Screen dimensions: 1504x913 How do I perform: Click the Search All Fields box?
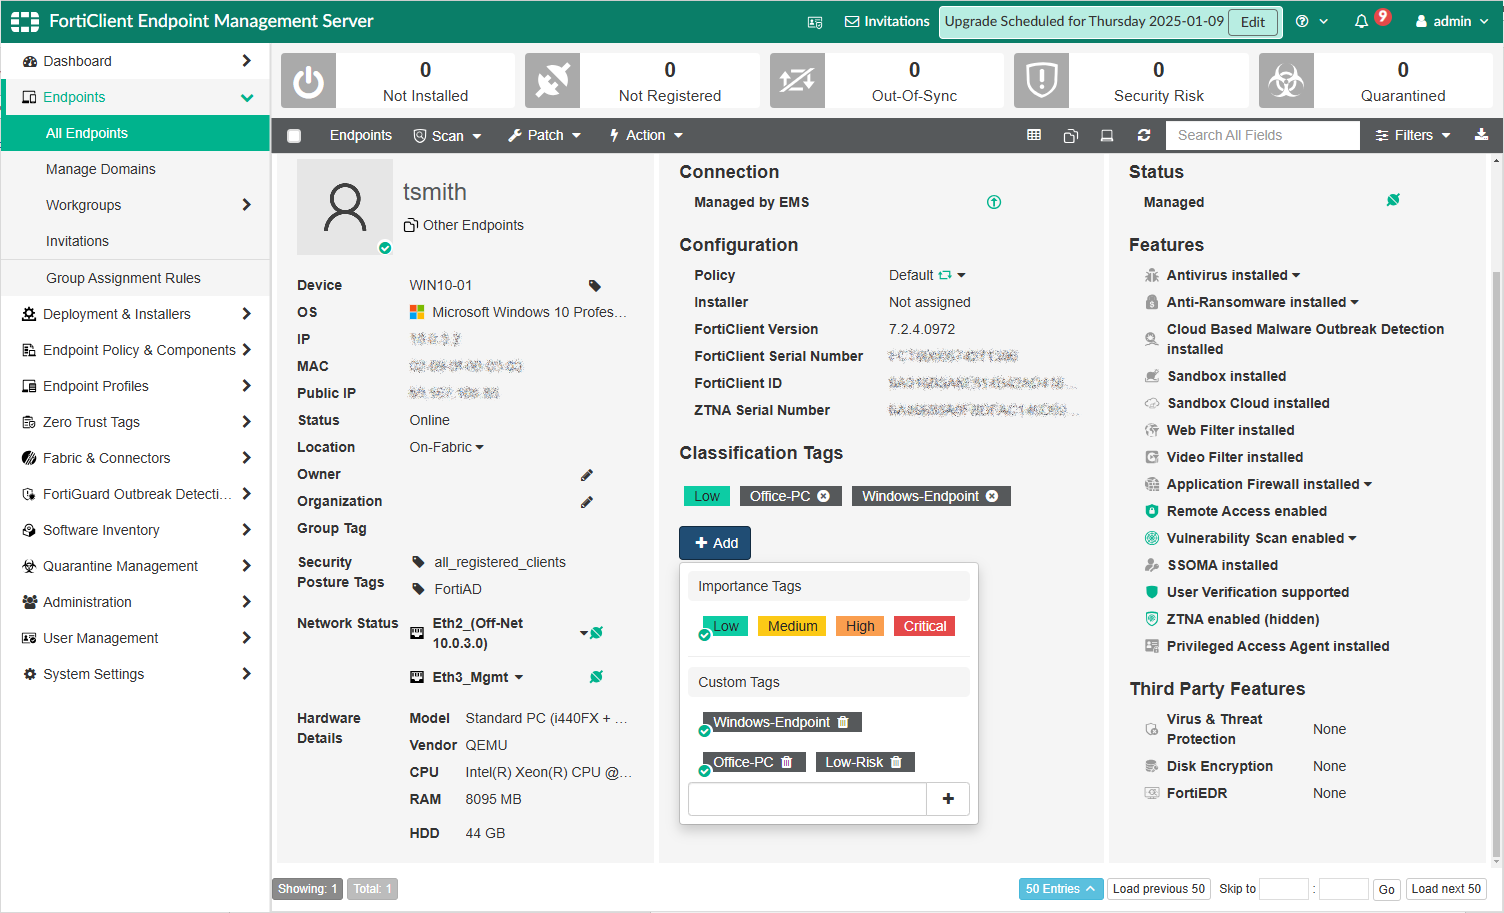[x=1263, y=135]
